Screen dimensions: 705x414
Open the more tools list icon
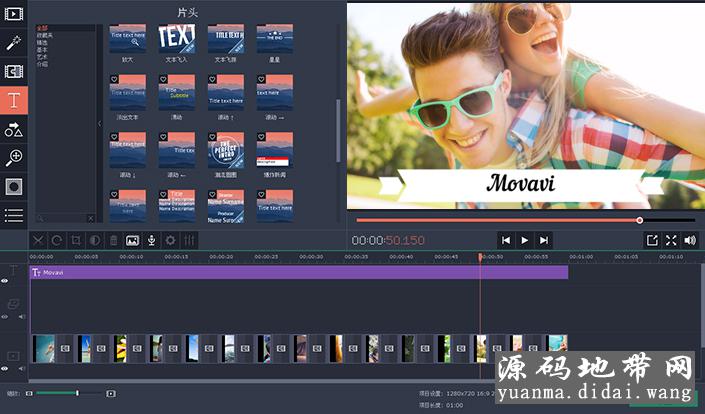pos(14,215)
